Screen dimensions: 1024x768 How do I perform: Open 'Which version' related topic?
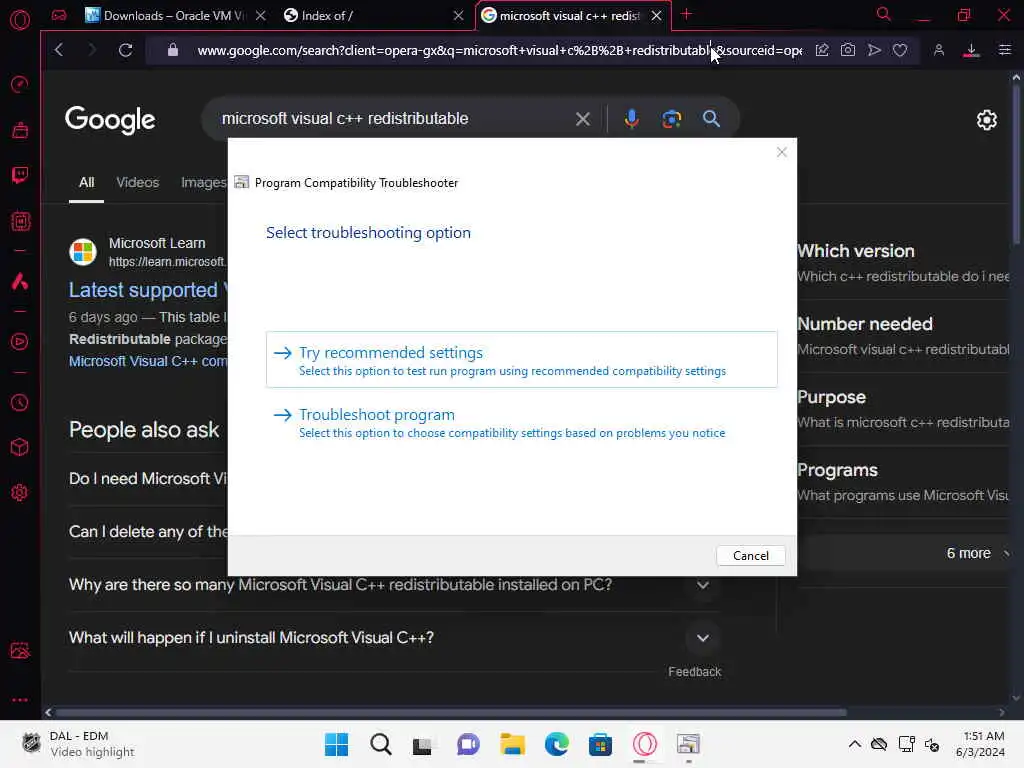903,263
